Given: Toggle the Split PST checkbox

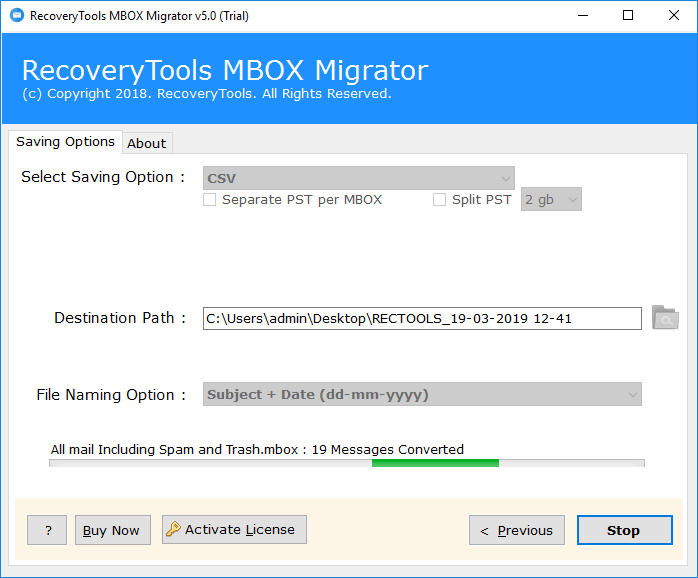Looking at the screenshot, I should (439, 199).
